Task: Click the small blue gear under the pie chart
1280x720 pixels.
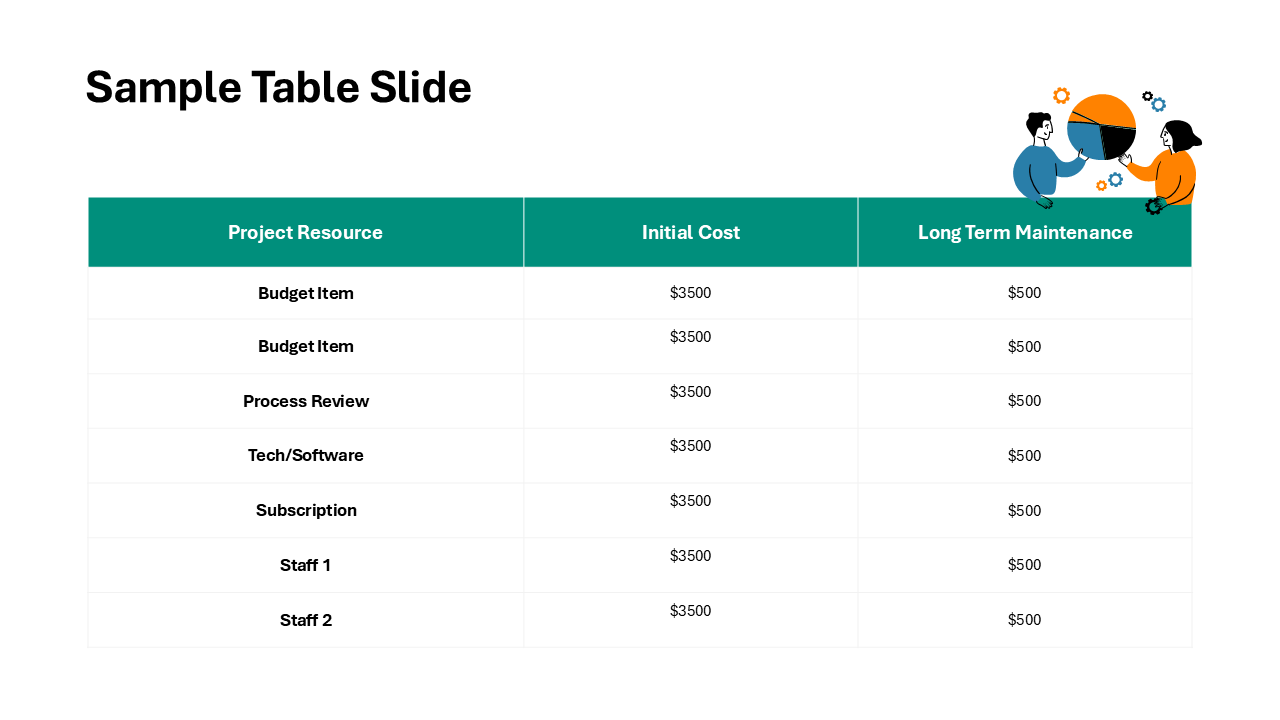Action: tap(1115, 180)
